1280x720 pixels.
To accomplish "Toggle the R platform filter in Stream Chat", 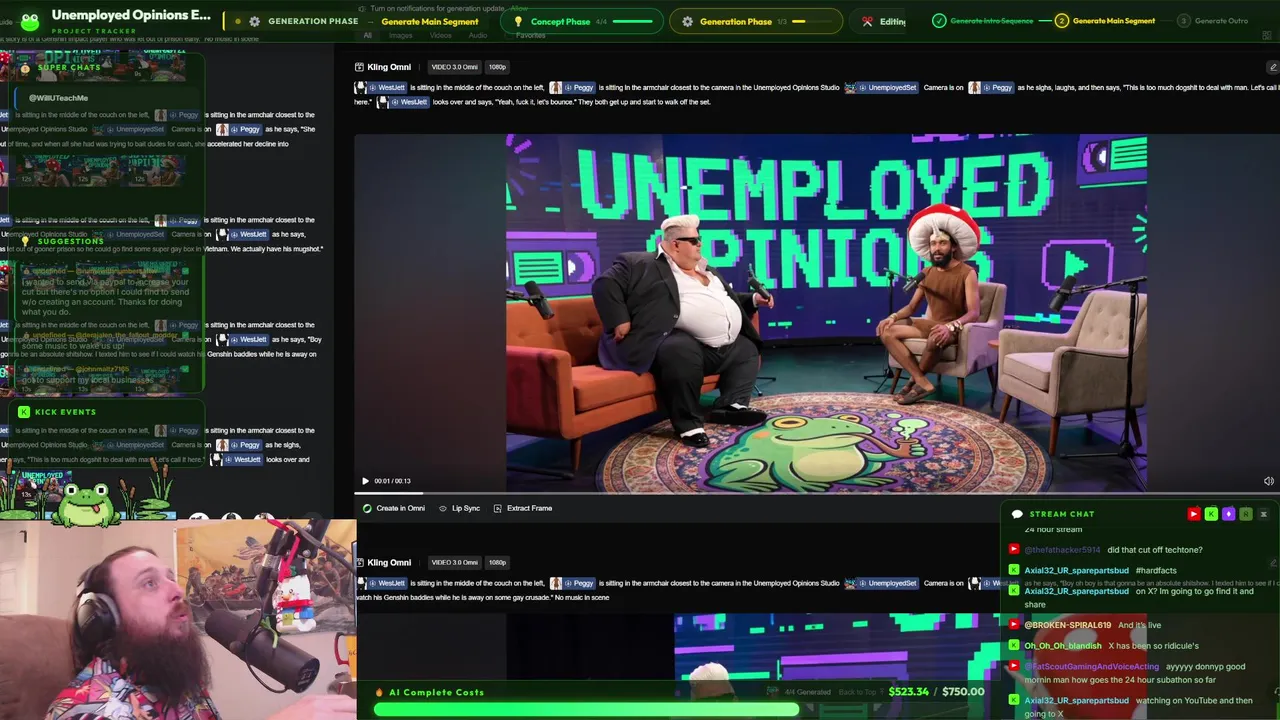I will click(x=1245, y=514).
